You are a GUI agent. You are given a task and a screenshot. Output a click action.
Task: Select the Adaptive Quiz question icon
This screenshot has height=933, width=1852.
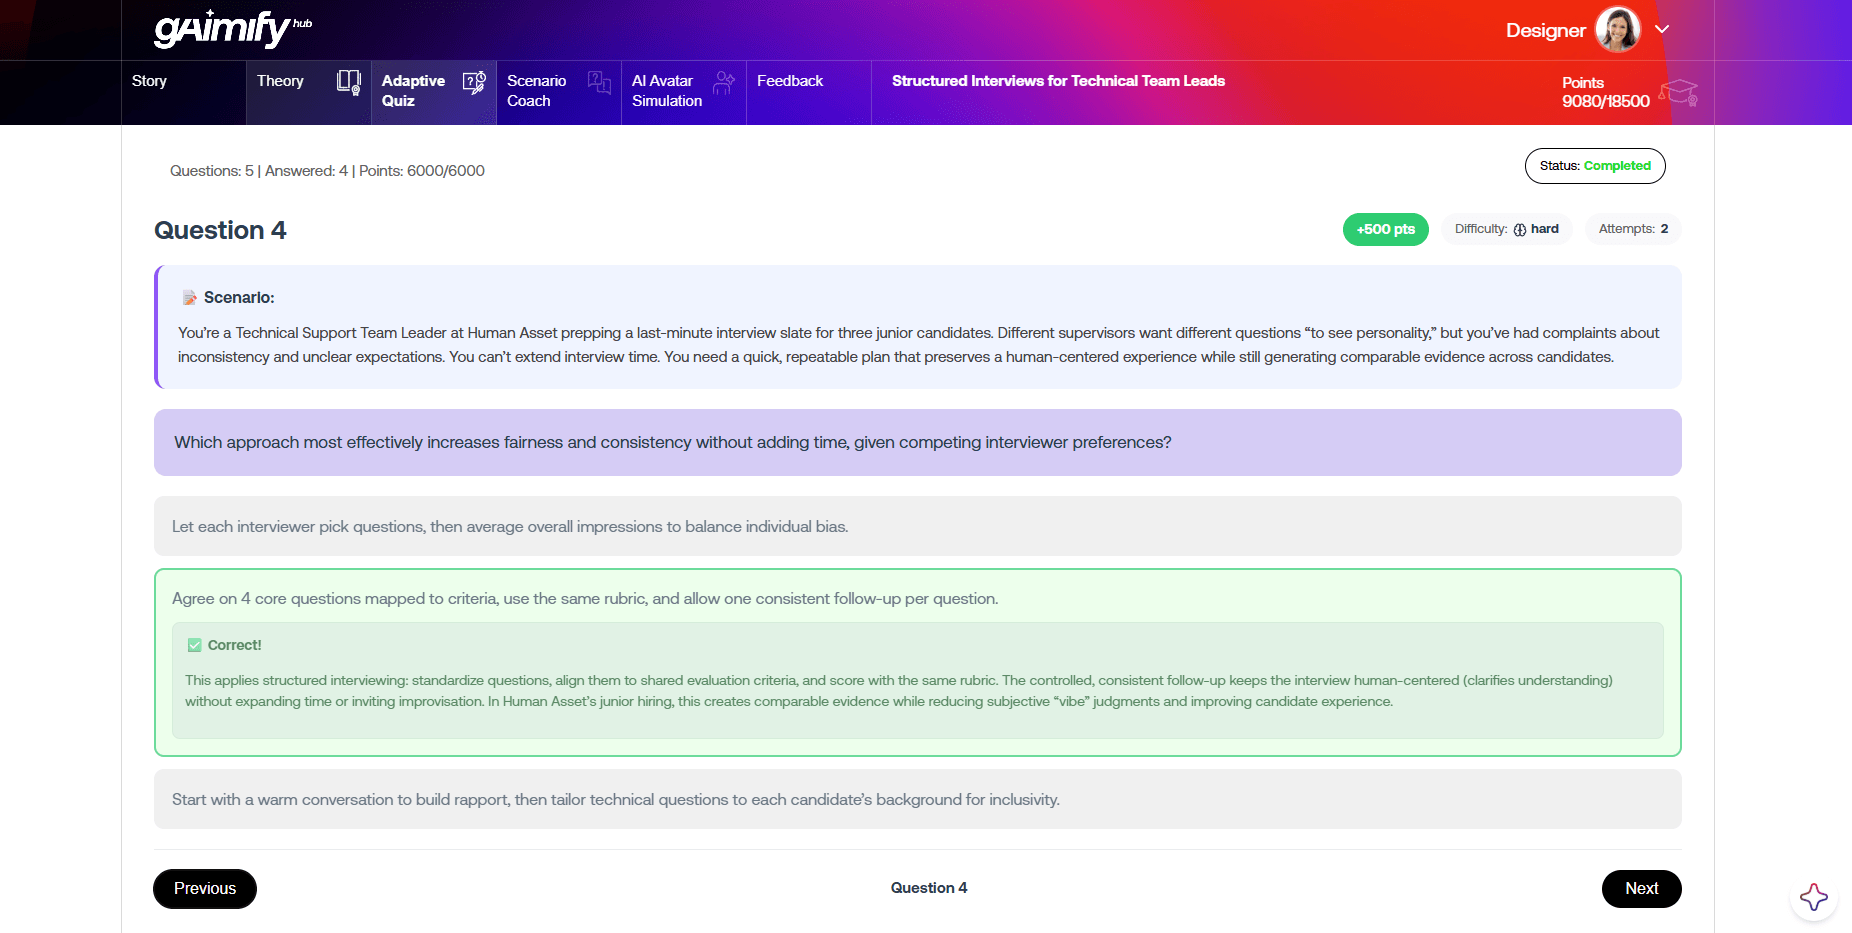[x=473, y=83]
